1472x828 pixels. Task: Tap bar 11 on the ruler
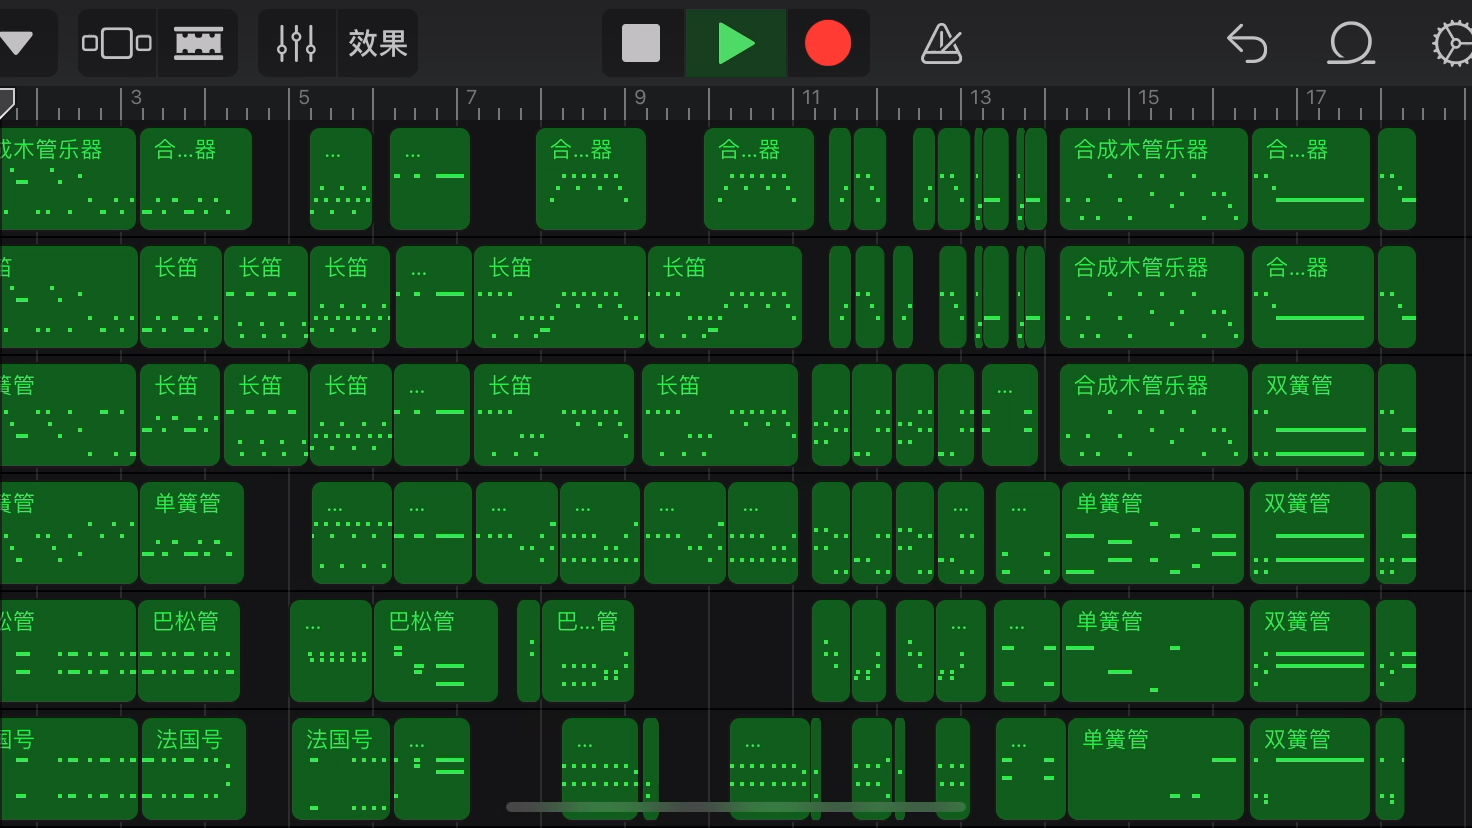811,98
